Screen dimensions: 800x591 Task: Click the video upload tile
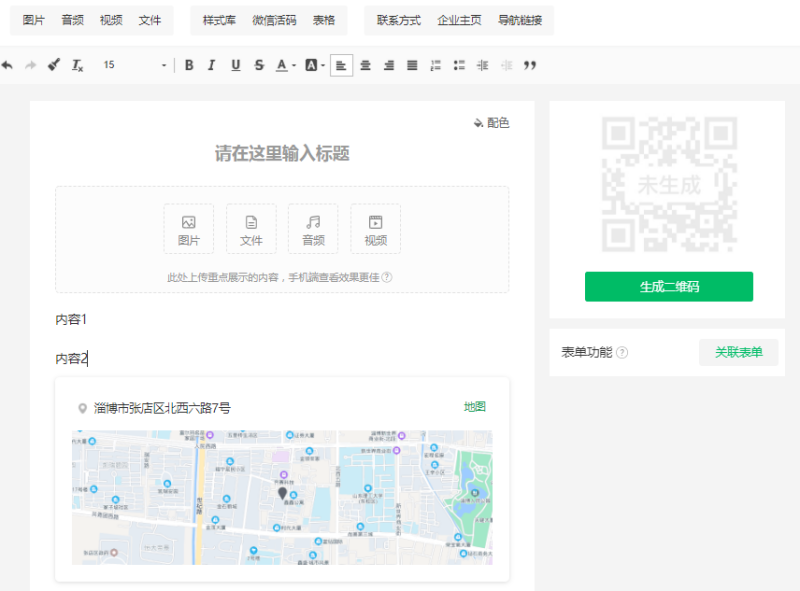(375, 229)
